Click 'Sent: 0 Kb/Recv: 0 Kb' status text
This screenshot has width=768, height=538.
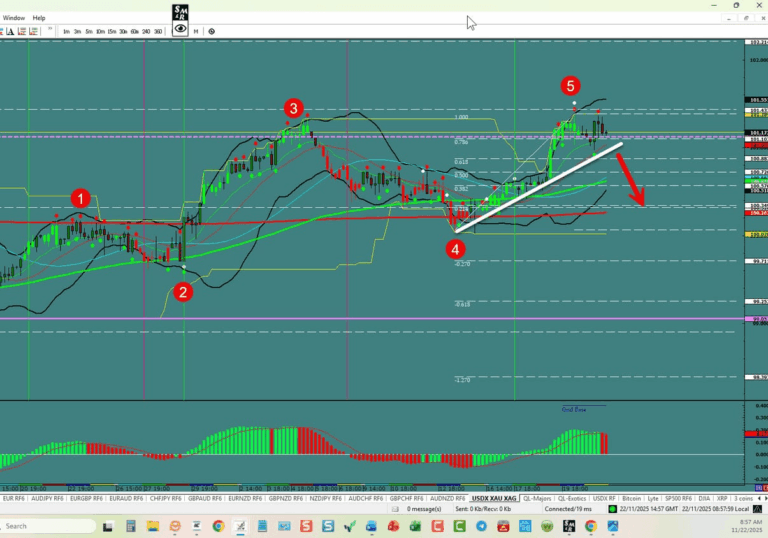pos(483,509)
